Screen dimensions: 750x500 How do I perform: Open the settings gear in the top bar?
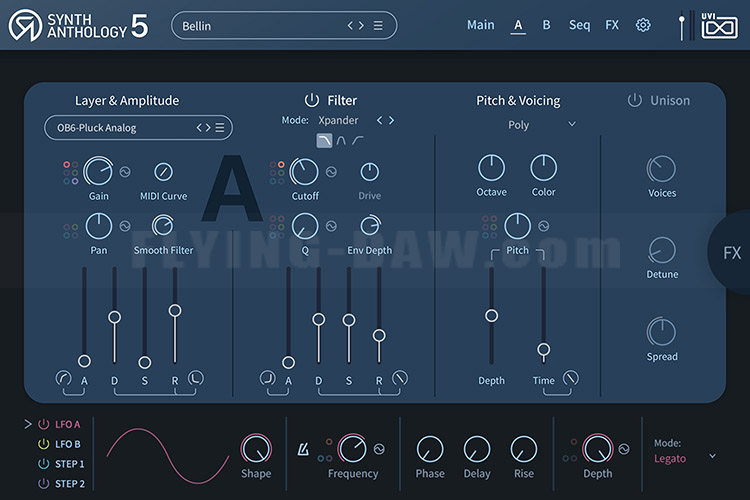click(643, 25)
